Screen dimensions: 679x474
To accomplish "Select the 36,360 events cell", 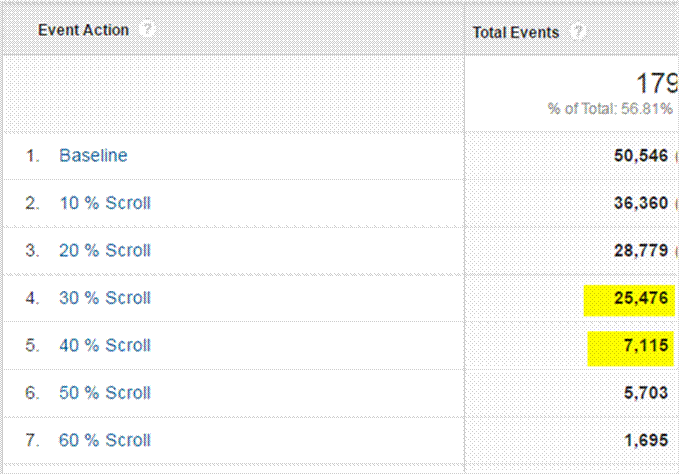I will [x=641, y=203].
